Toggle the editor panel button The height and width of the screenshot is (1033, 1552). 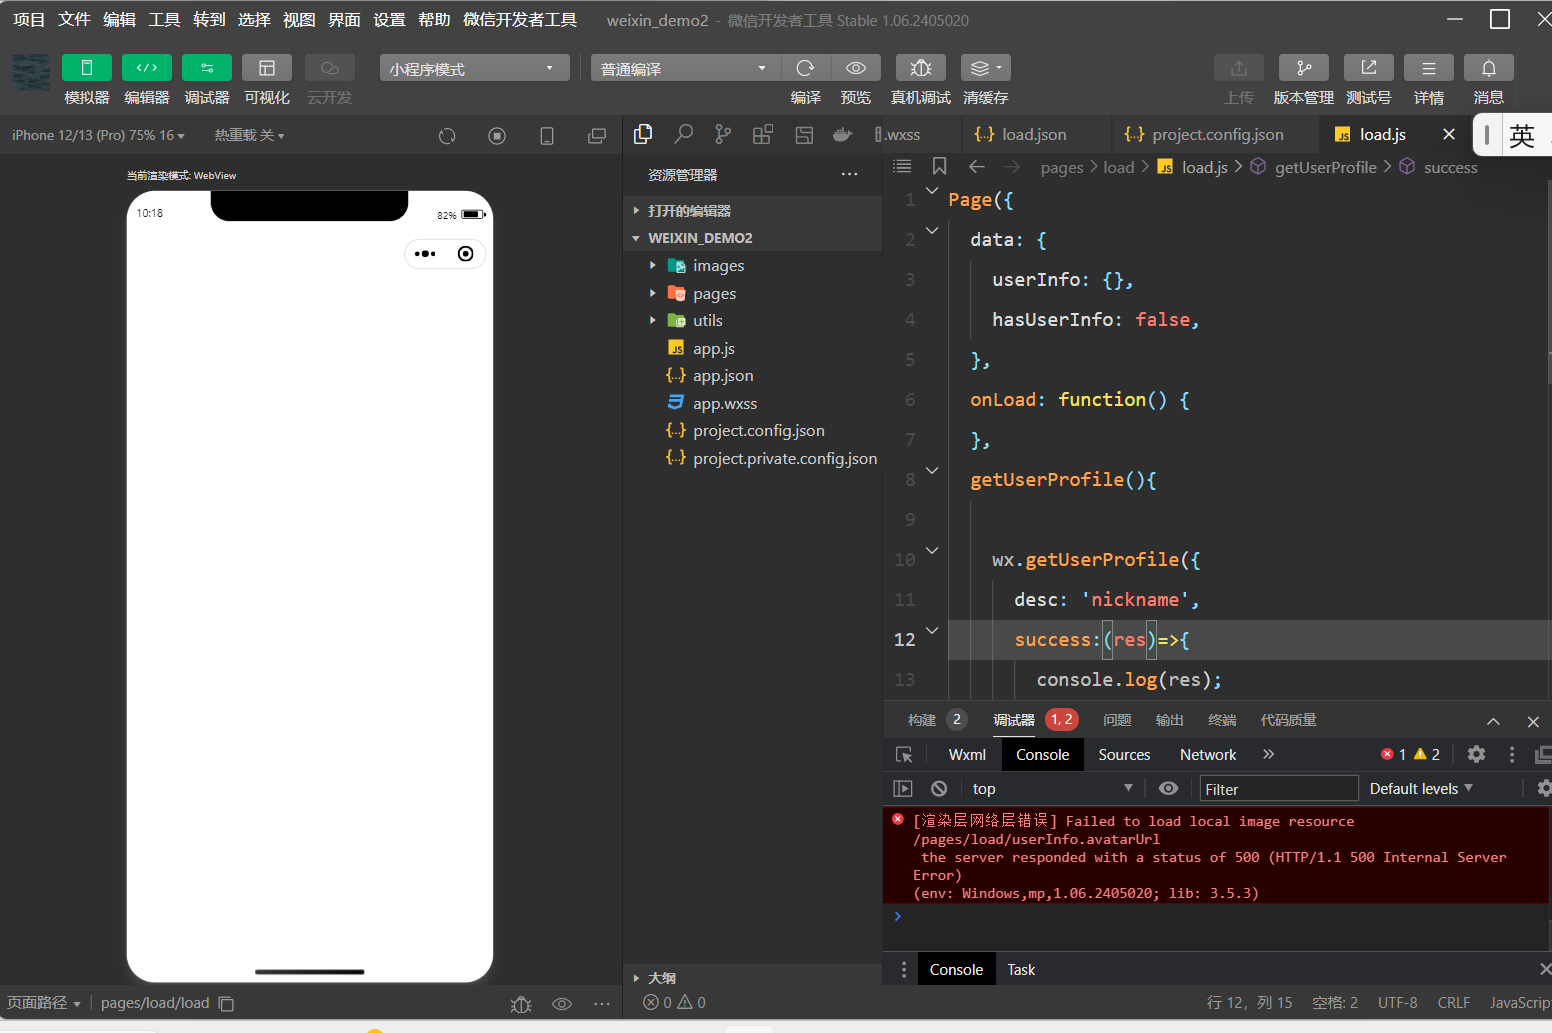click(x=147, y=68)
